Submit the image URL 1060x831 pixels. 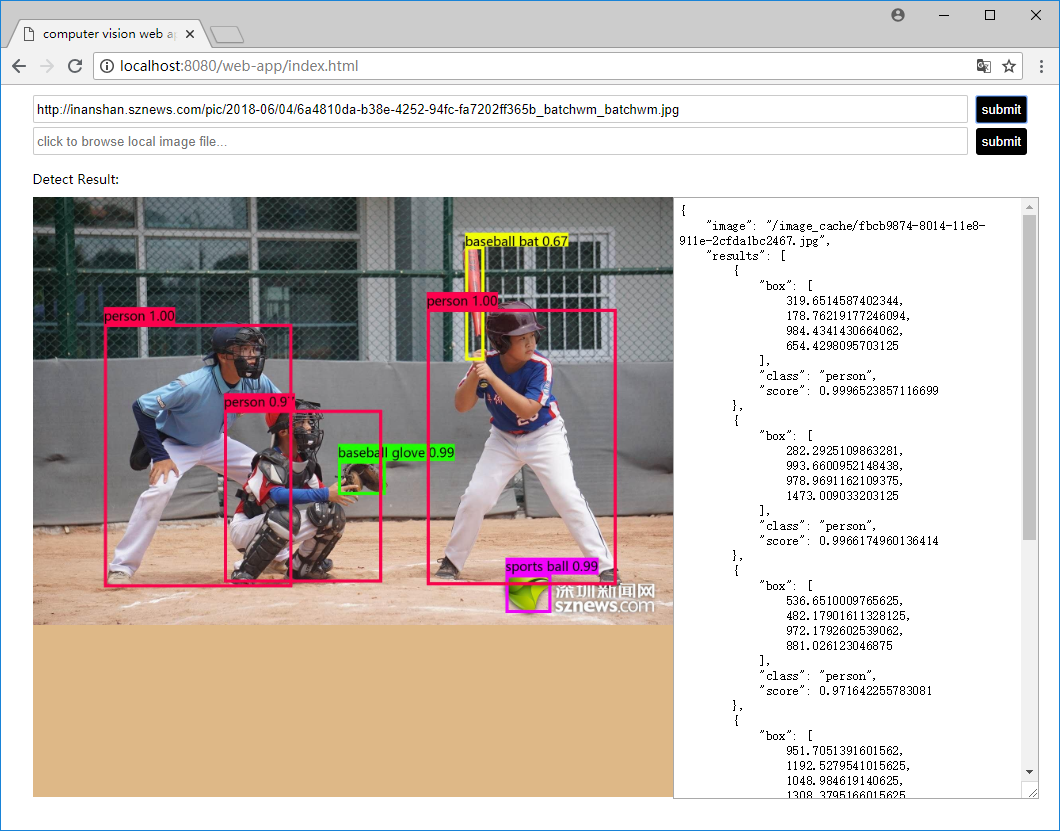[1001, 110]
